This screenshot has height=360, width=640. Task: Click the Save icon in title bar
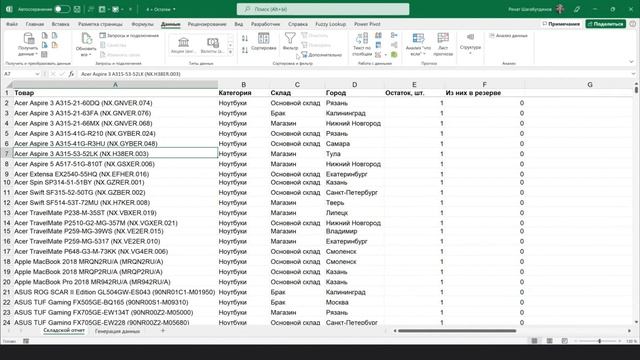click(x=77, y=9)
